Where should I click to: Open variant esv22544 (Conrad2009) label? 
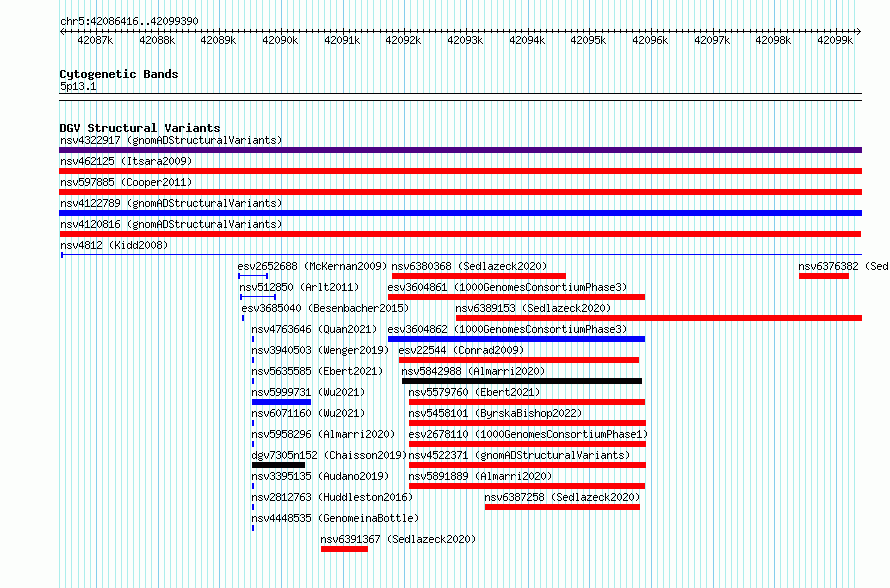pos(461,350)
